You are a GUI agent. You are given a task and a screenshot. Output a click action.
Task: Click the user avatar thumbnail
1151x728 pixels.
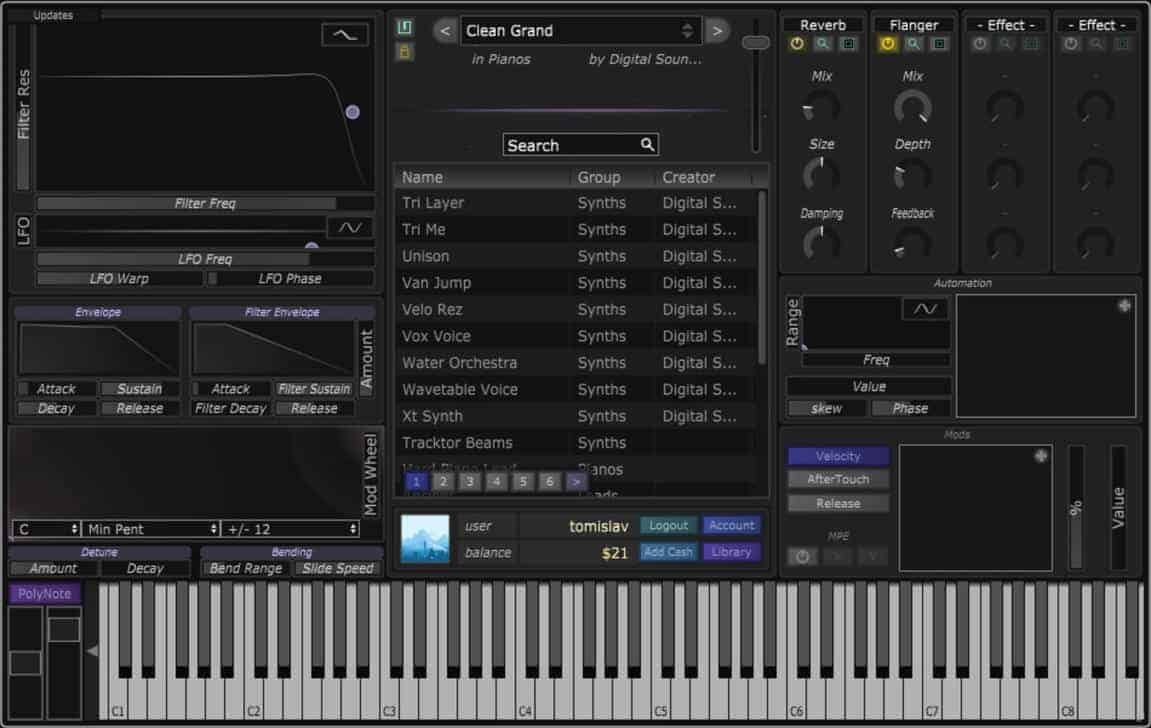(425, 539)
